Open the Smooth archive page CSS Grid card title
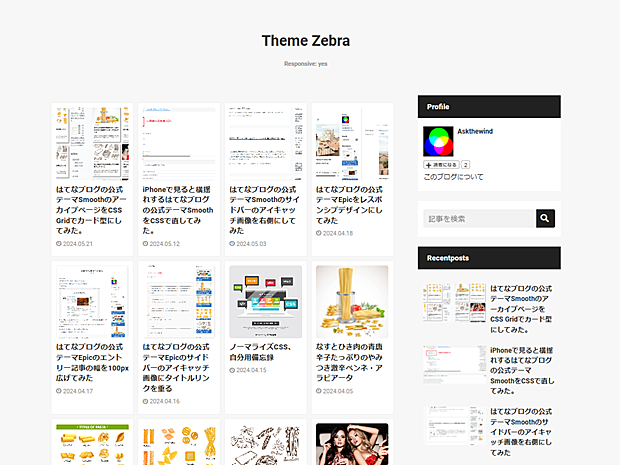 [x=91, y=210]
